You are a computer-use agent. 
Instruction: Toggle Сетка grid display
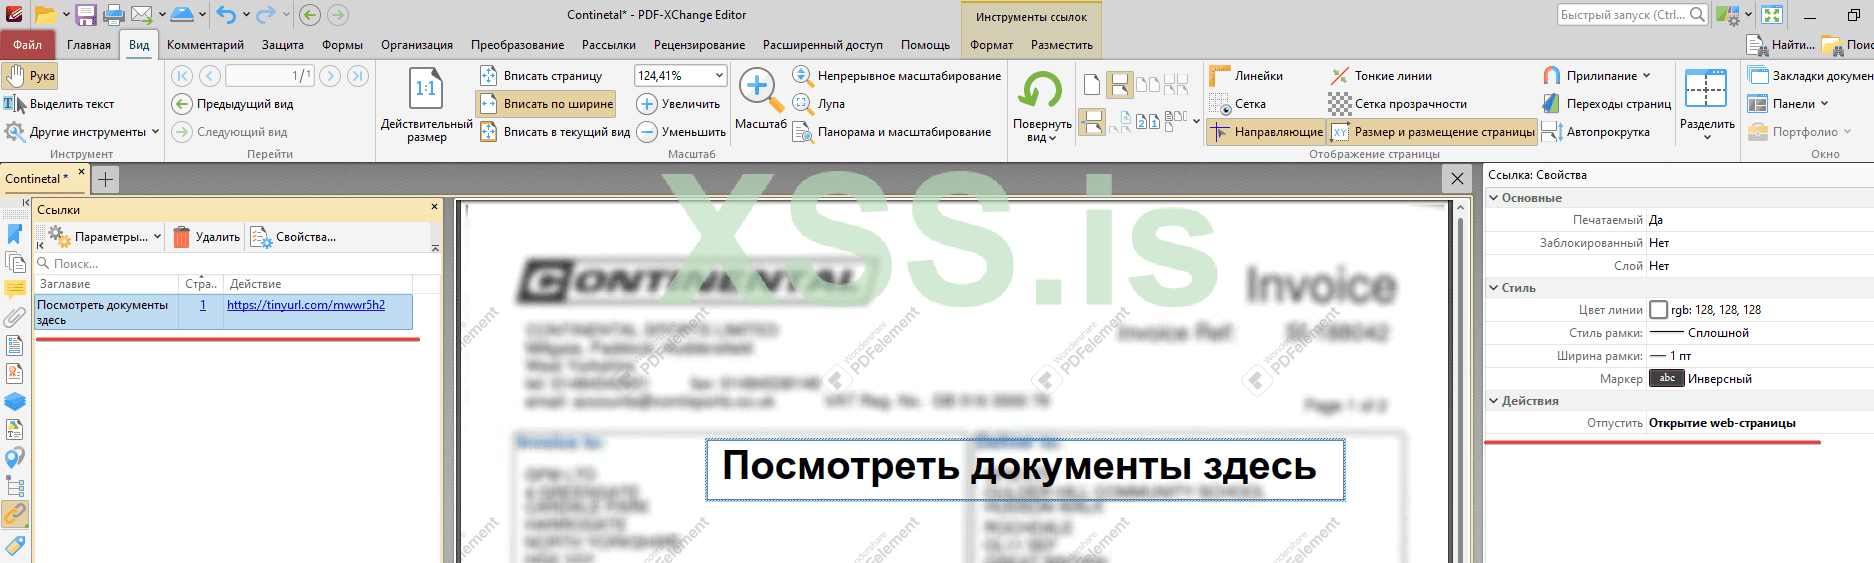[x=1238, y=104]
